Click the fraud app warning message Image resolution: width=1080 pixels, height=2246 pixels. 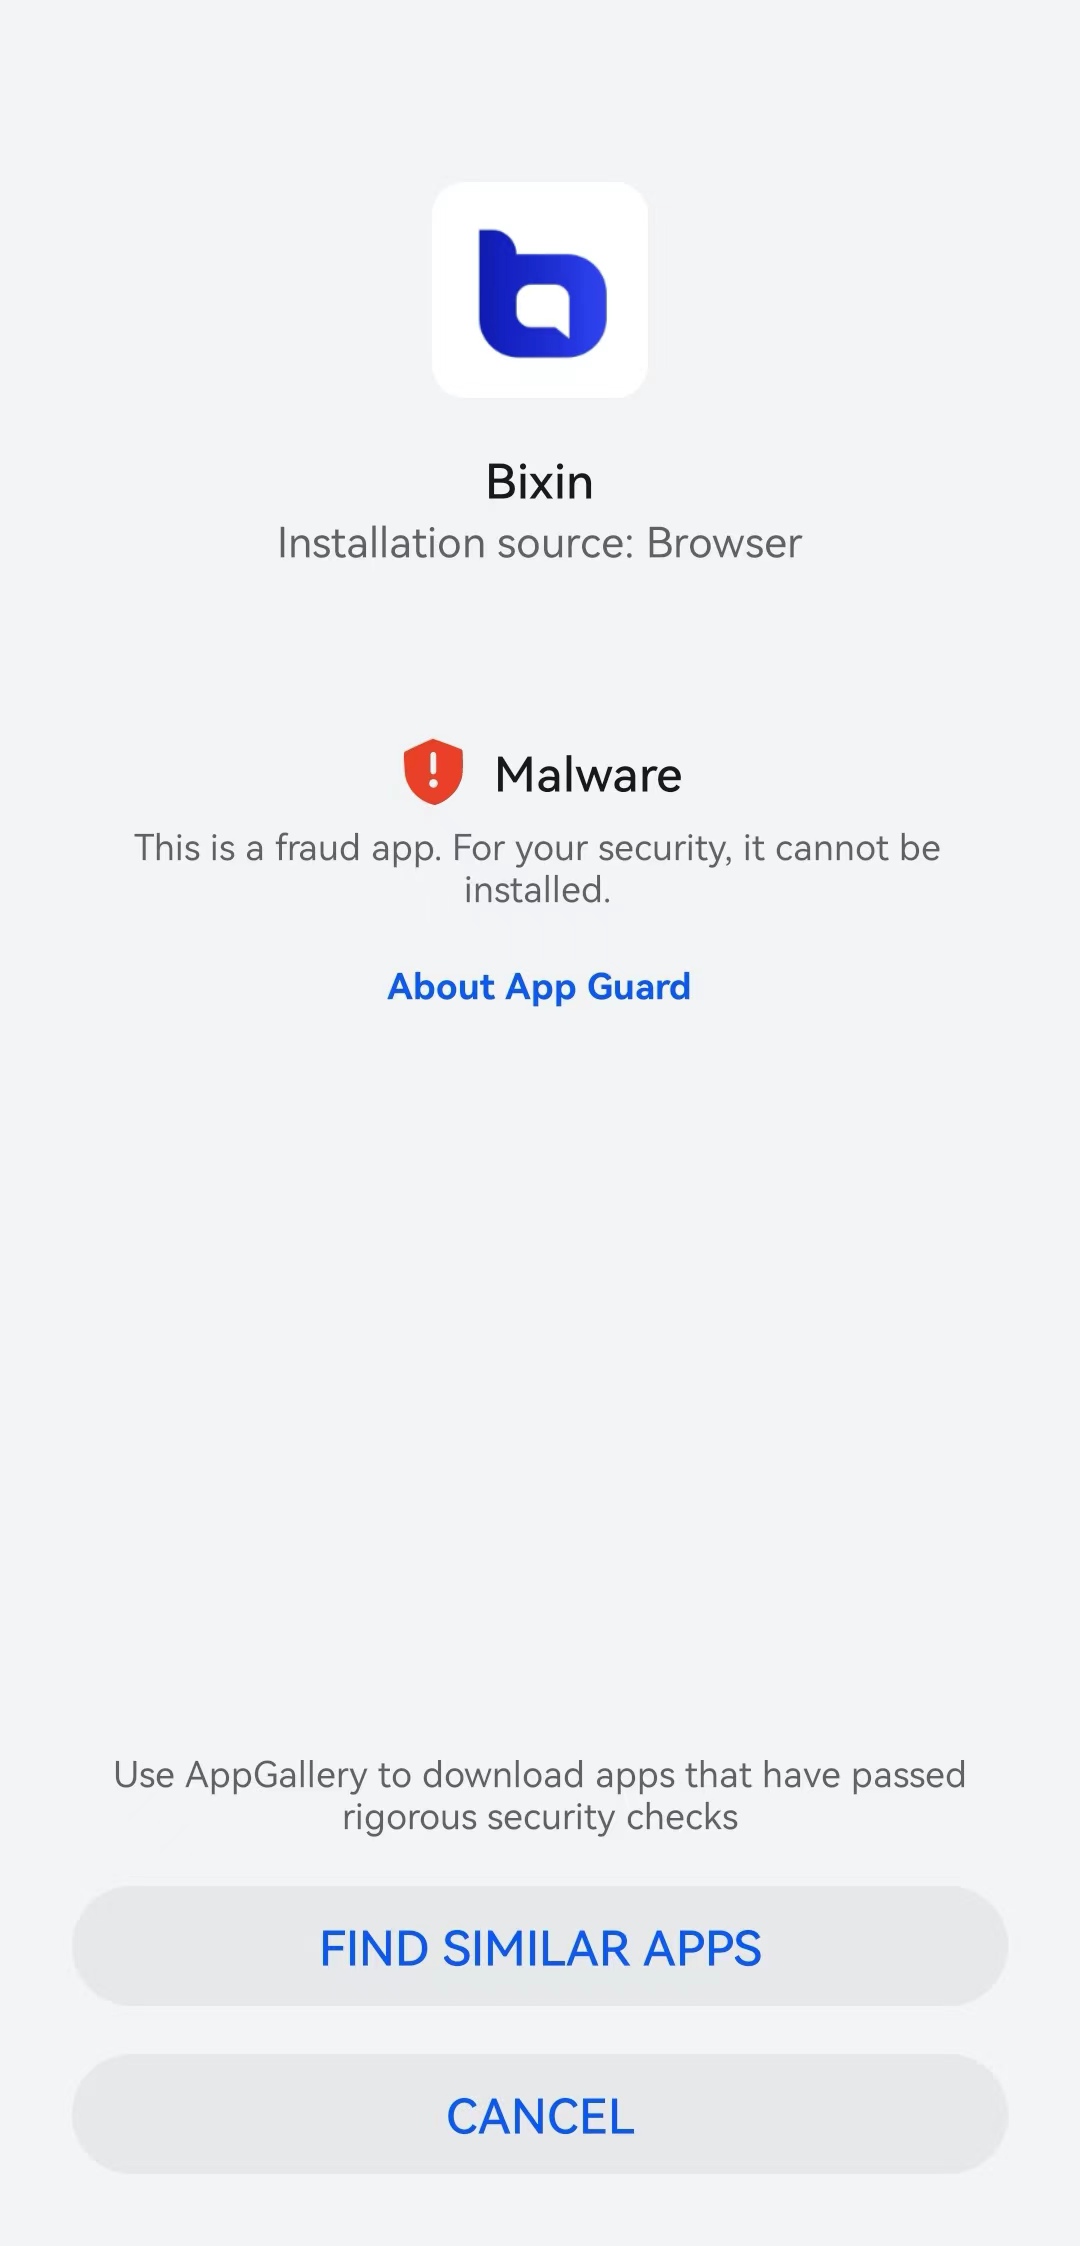(538, 868)
